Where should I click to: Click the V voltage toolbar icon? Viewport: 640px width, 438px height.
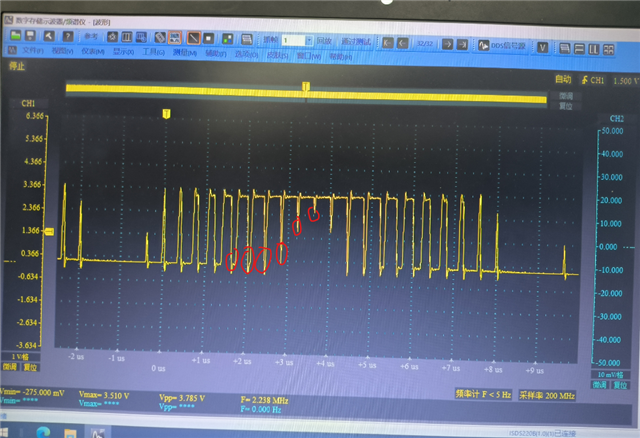542,47
